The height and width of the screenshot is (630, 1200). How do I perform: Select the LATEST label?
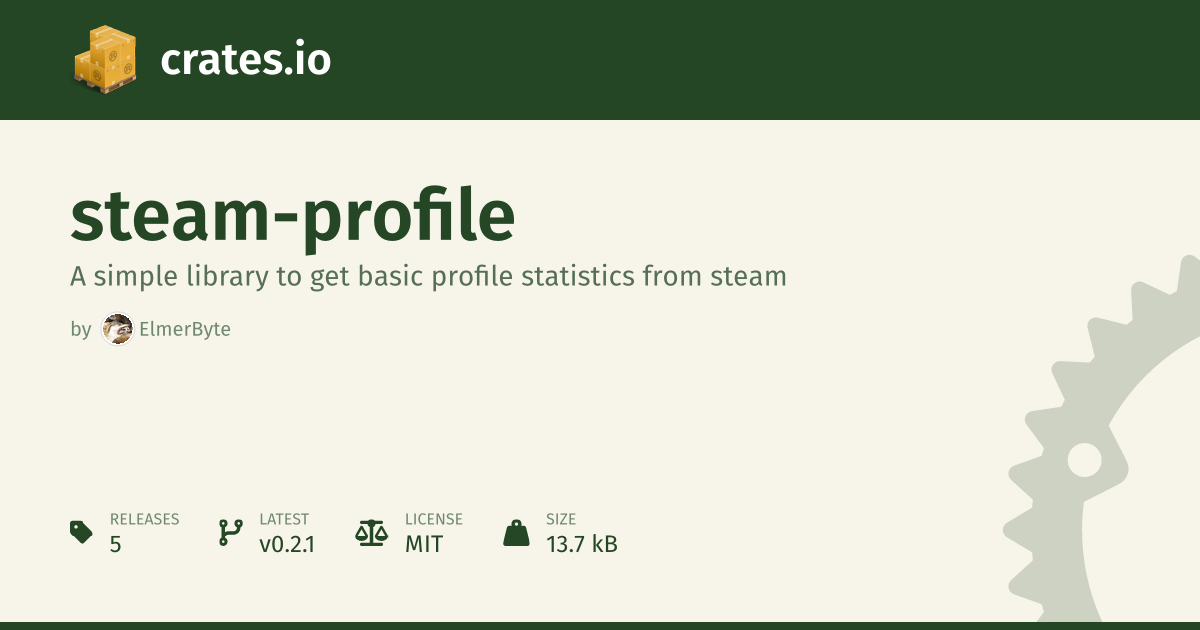284,519
